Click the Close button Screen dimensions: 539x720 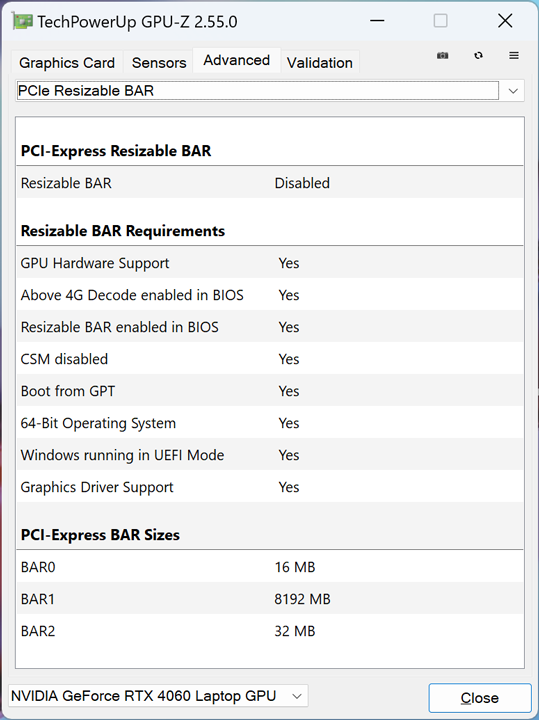tap(480, 698)
